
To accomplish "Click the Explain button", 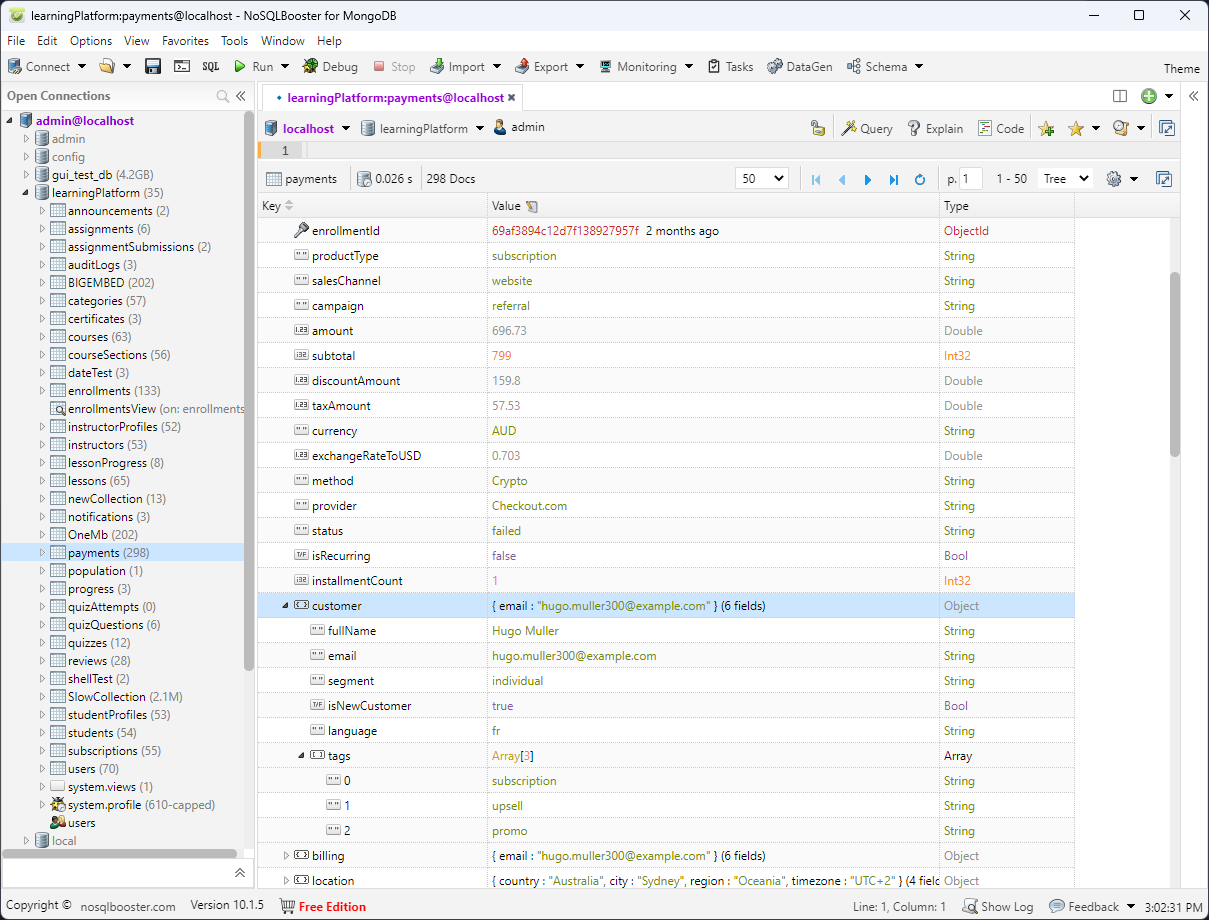I will coord(935,128).
